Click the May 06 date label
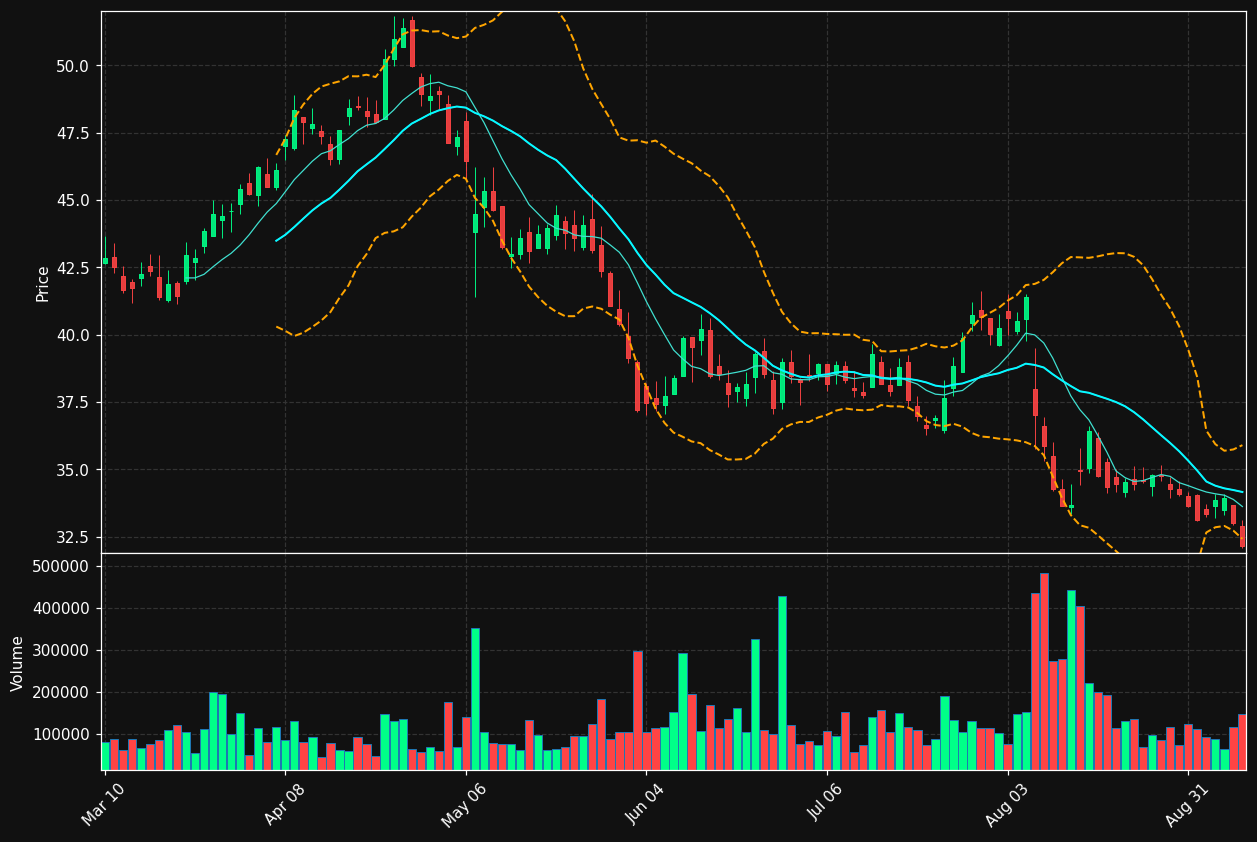 (464, 805)
